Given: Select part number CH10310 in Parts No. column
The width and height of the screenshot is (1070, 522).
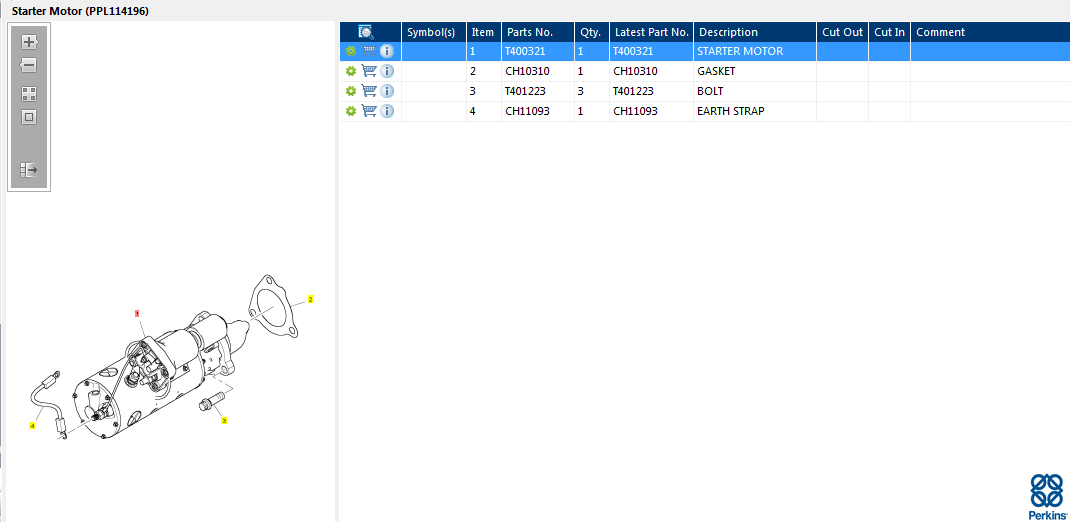Looking at the screenshot, I should click(527, 71).
